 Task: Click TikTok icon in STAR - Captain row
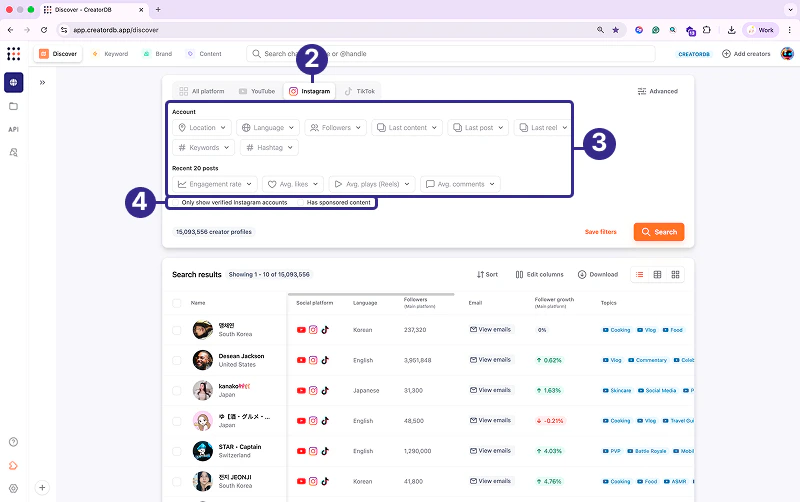(325, 451)
